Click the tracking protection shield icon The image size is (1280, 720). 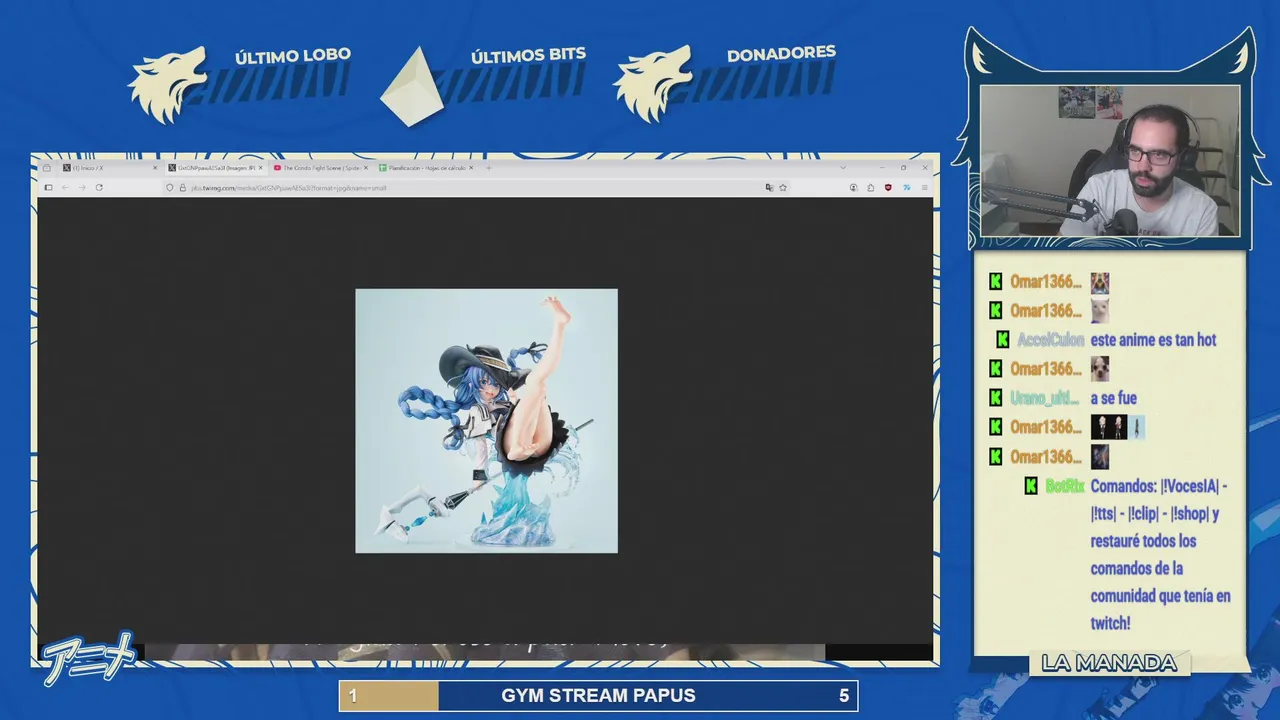point(169,188)
